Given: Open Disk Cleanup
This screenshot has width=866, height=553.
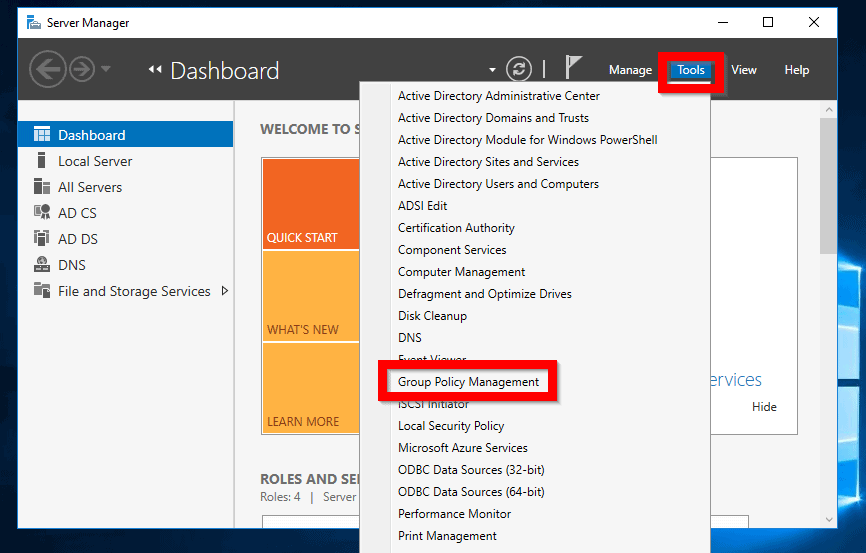Looking at the screenshot, I should [x=432, y=316].
